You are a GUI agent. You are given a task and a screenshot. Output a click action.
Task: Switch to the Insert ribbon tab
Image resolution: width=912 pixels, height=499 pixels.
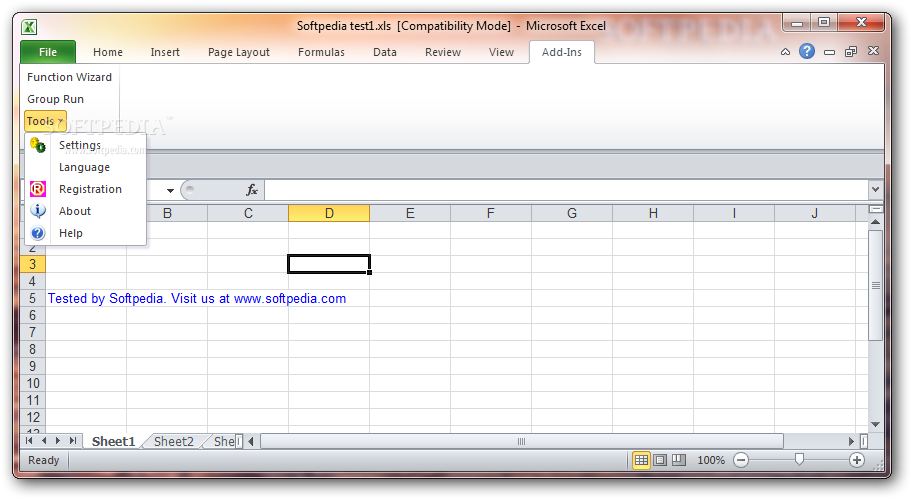pos(165,52)
